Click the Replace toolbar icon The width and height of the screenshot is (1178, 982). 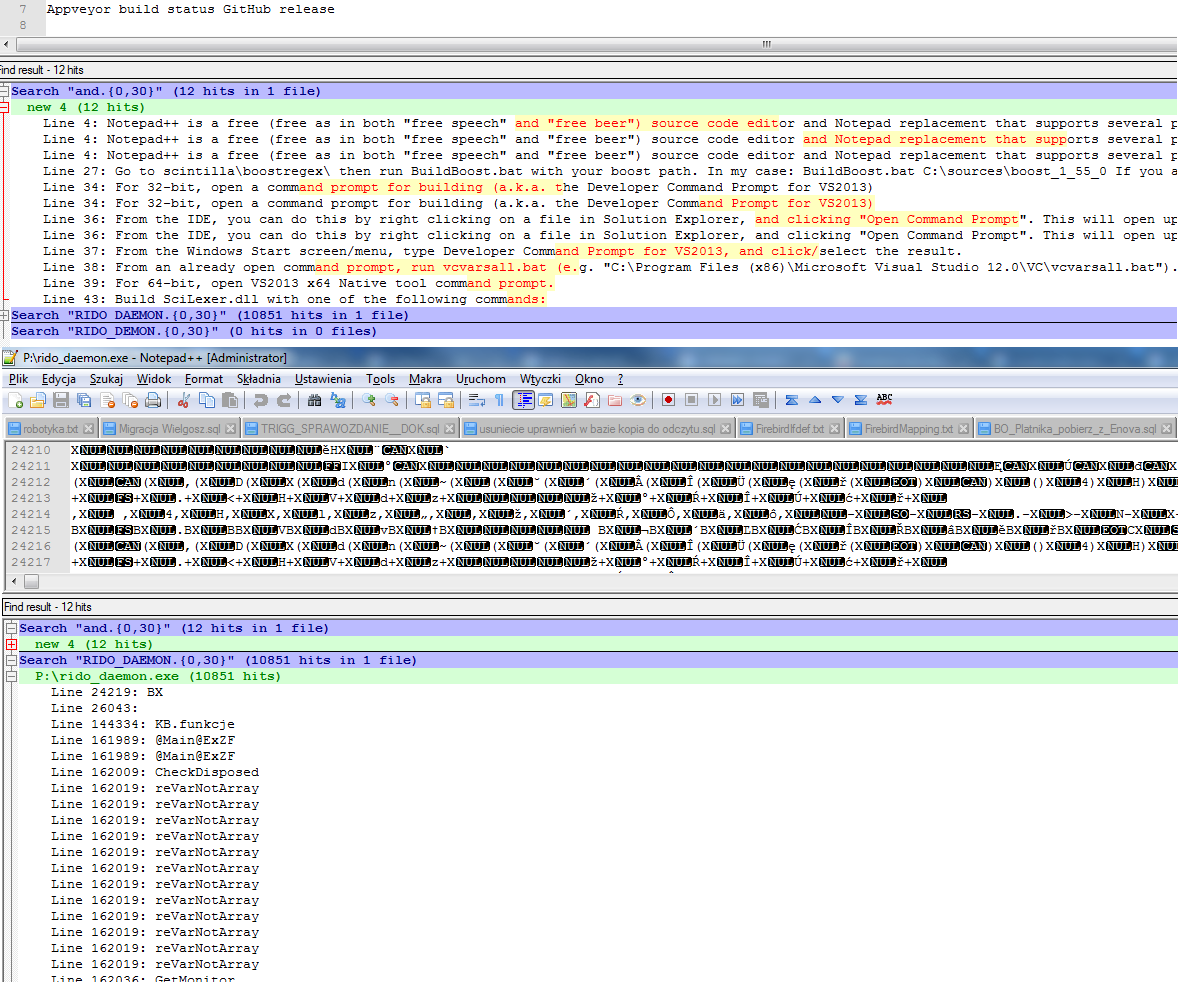pyautogui.click(x=337, y=400)
